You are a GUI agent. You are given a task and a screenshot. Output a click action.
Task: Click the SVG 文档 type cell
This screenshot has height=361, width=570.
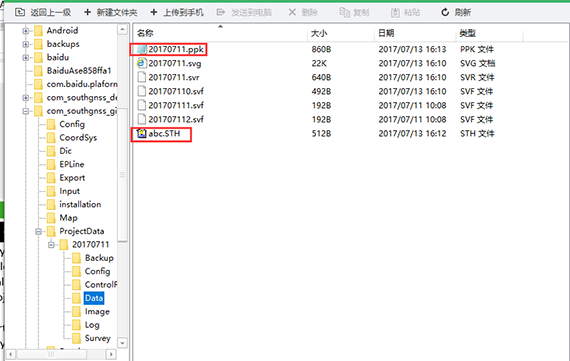click(x=477, y=63)
